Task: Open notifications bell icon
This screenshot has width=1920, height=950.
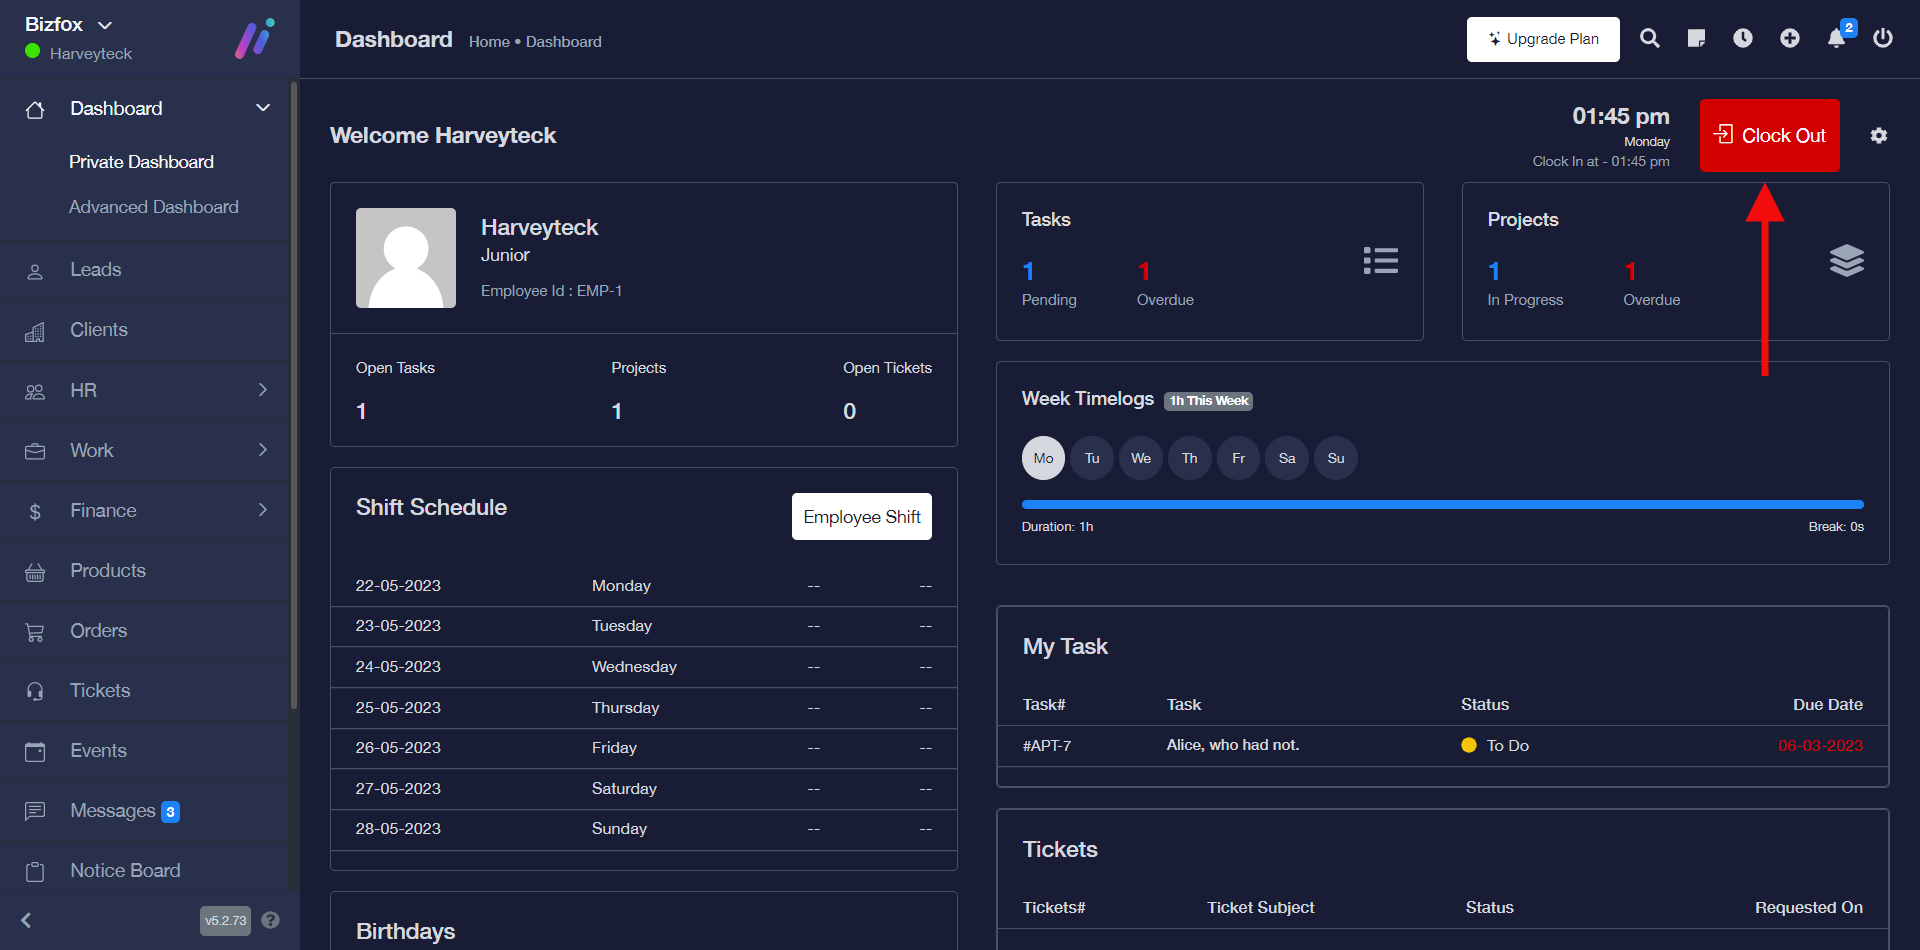Action: pos(1837,39)
